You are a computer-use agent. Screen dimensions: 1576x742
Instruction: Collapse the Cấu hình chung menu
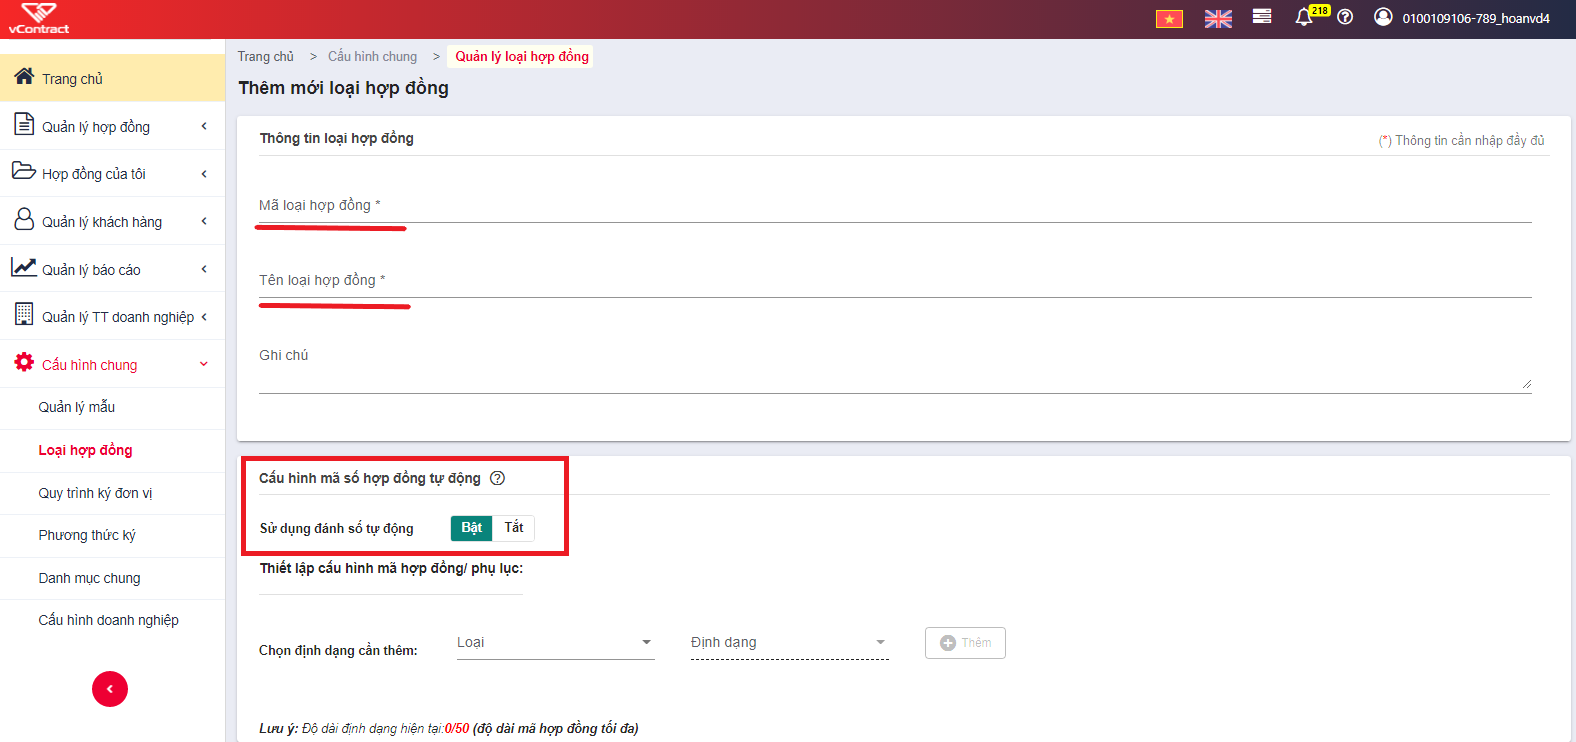(x=112, y=365)
